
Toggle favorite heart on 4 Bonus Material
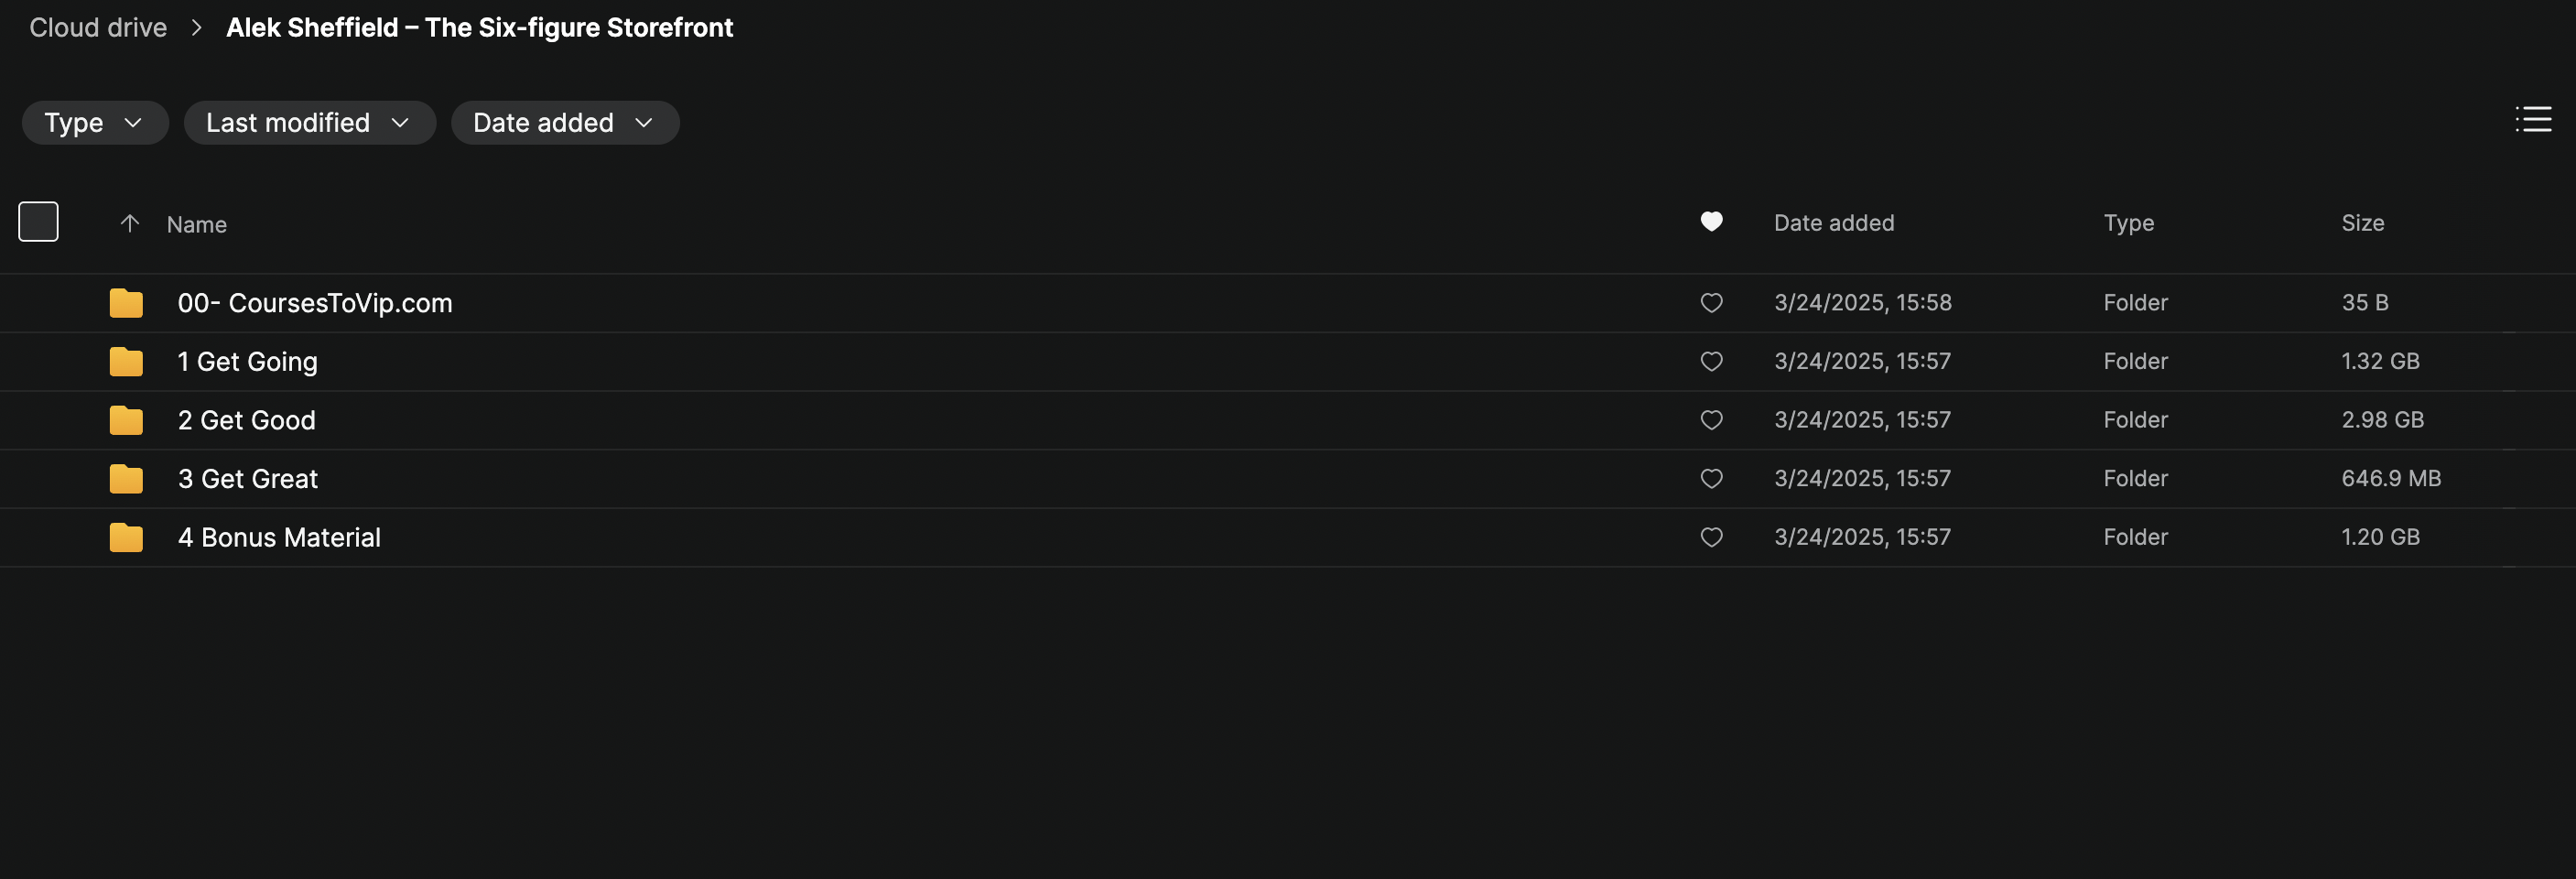coord(1711,537)
